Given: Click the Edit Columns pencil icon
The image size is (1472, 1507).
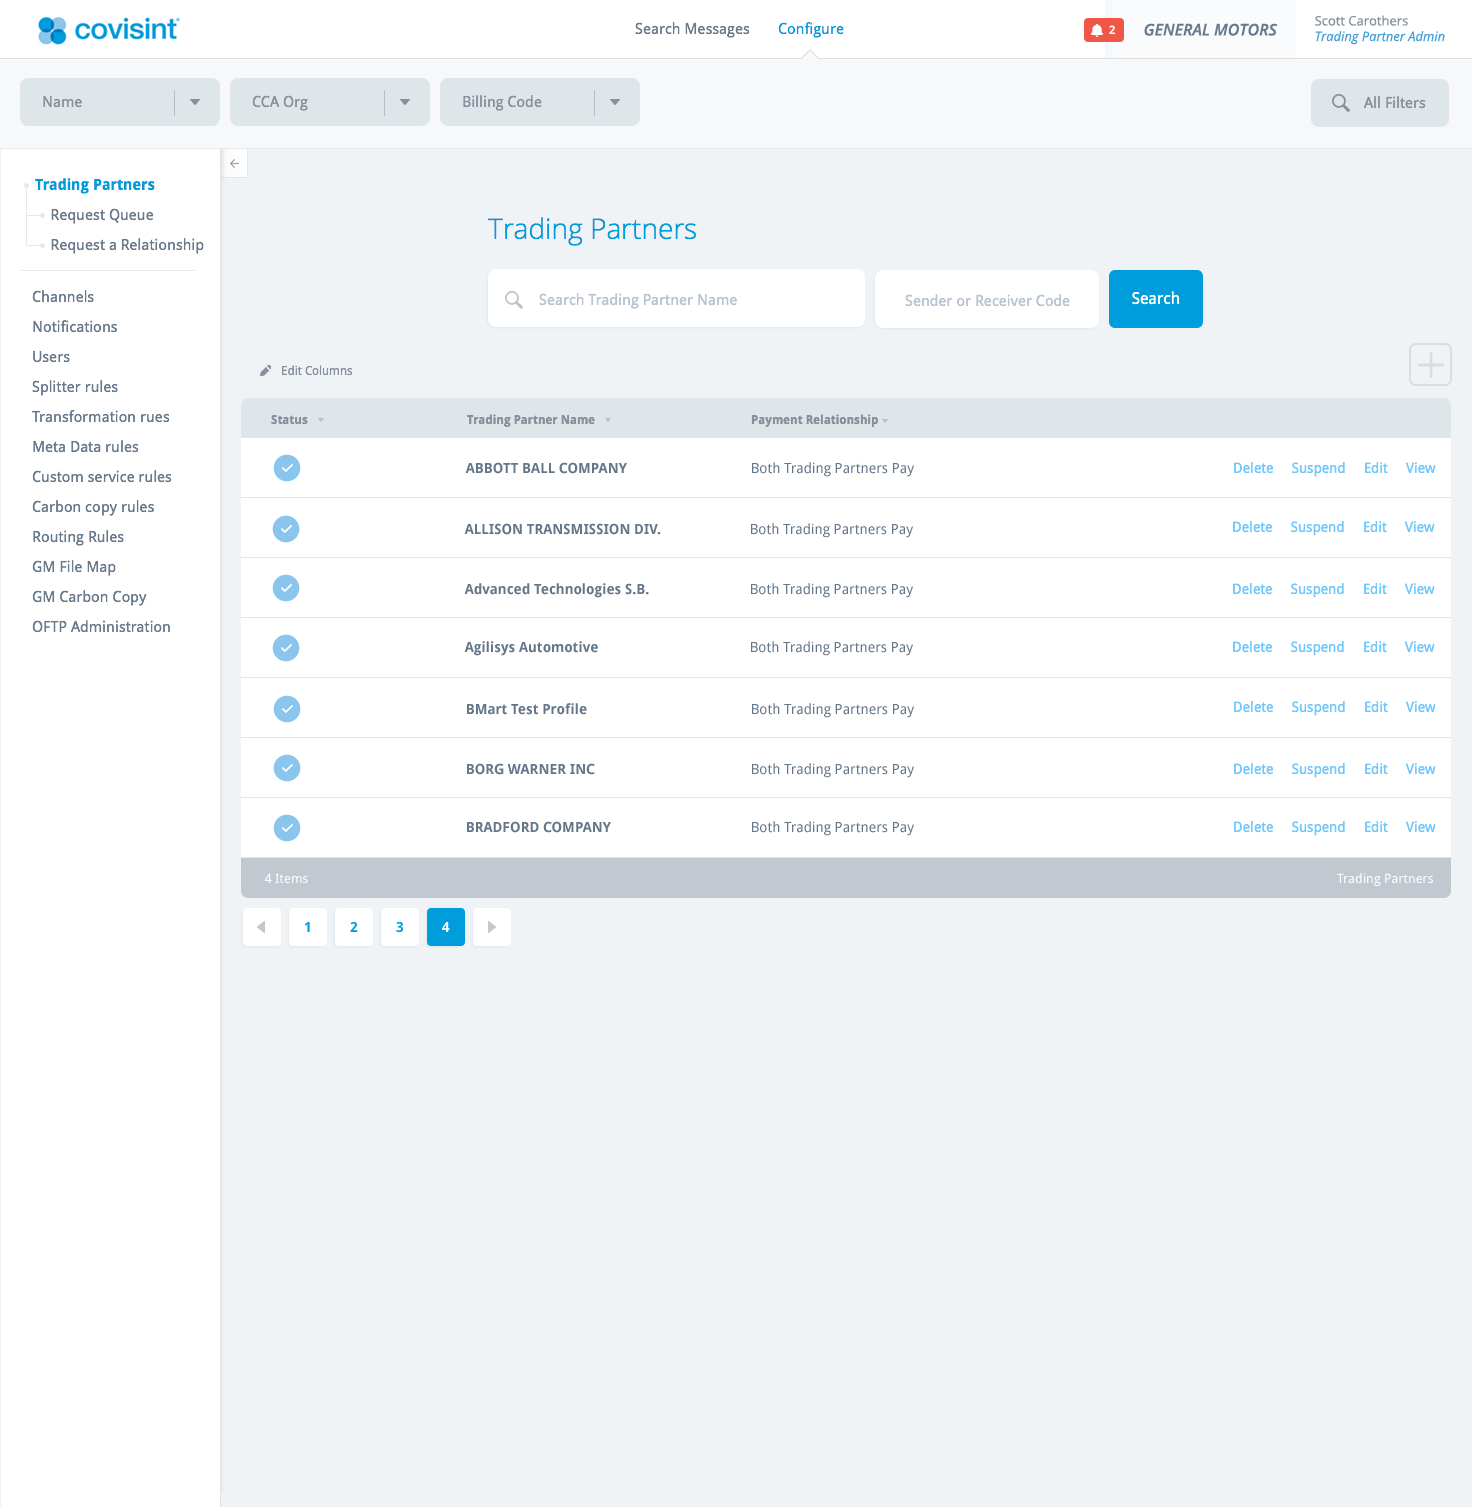Looking at the screenshot, I should (266, 371).
